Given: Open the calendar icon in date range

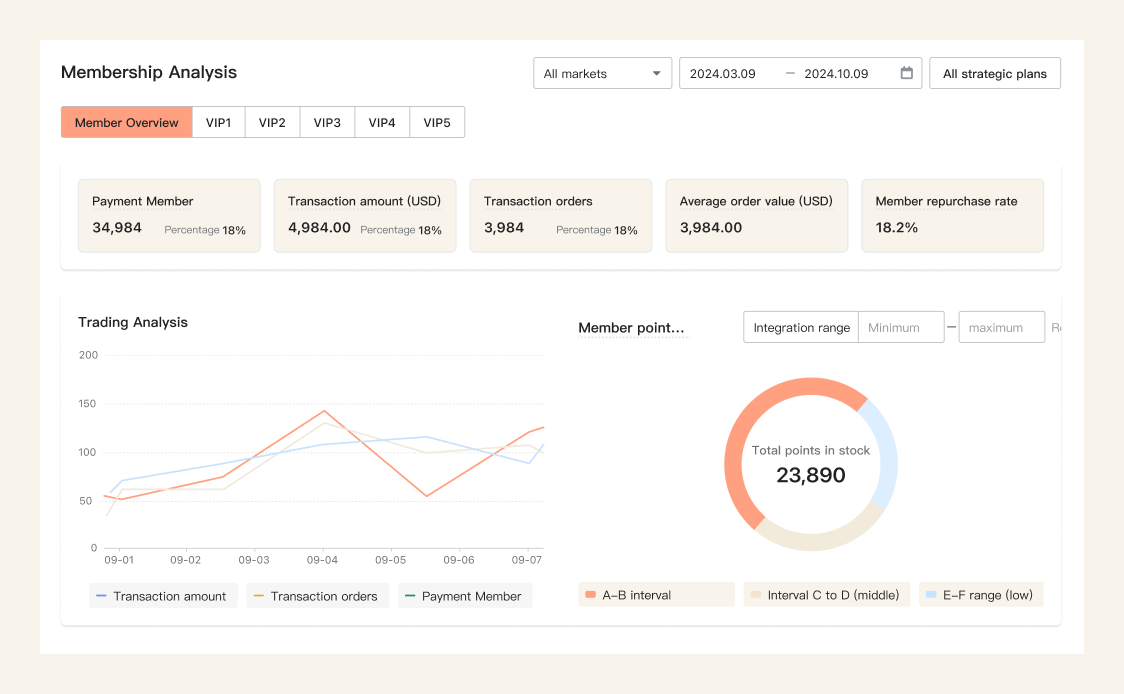Looking at the screenshot, I should pyautogui.click(x=906, y=73).
